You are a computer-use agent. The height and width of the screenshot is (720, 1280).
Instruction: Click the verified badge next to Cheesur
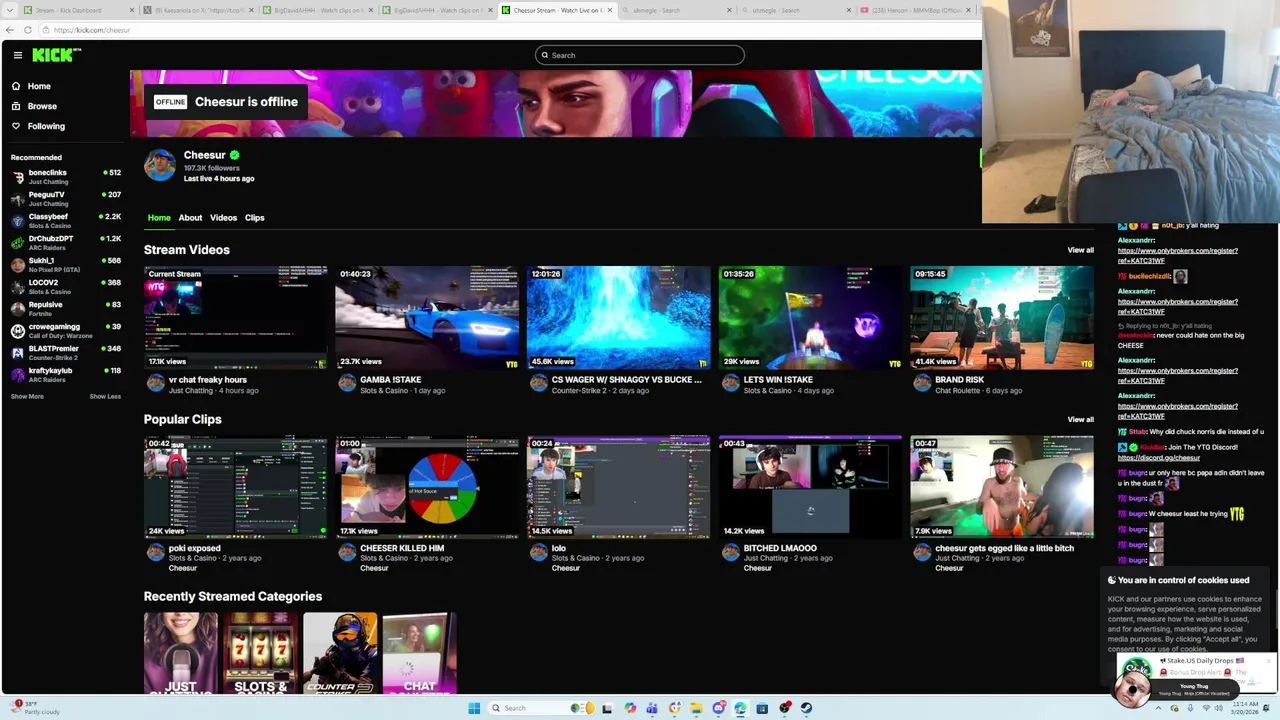pyautogui.click(x=234, y=155)
